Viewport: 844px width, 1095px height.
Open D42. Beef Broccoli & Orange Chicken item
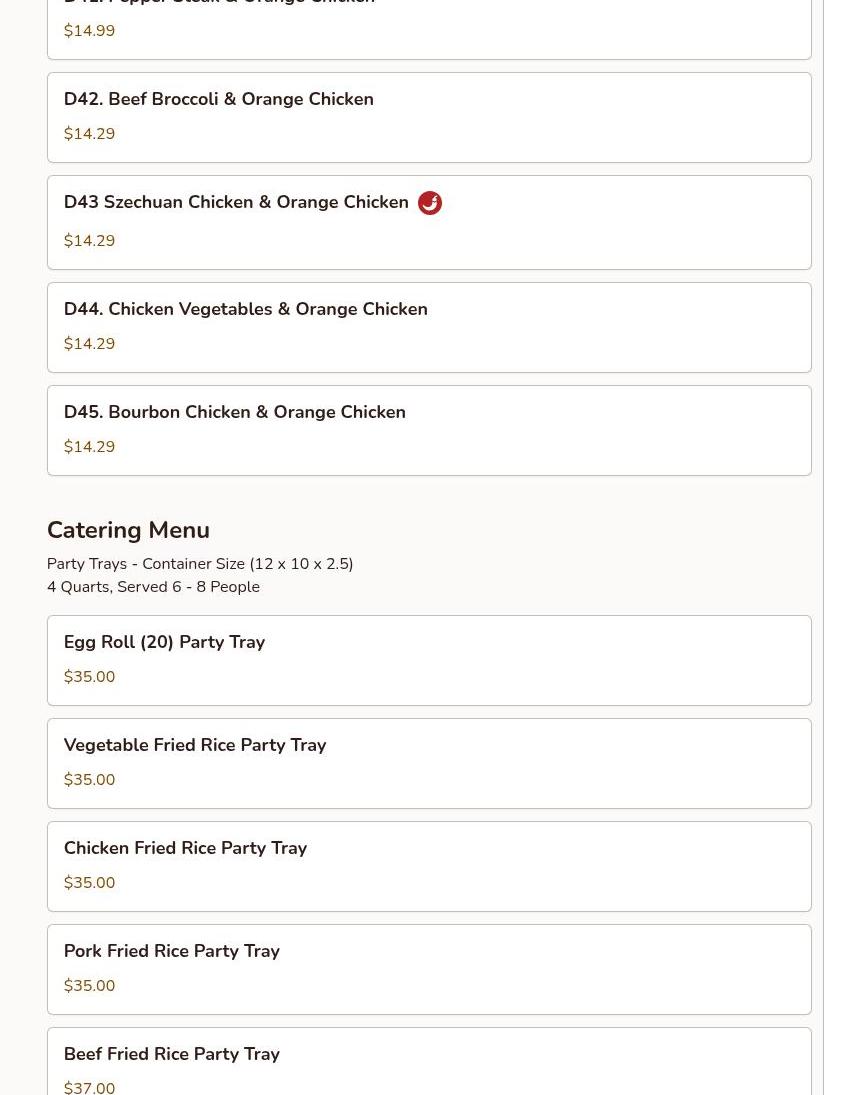(429, 117)
